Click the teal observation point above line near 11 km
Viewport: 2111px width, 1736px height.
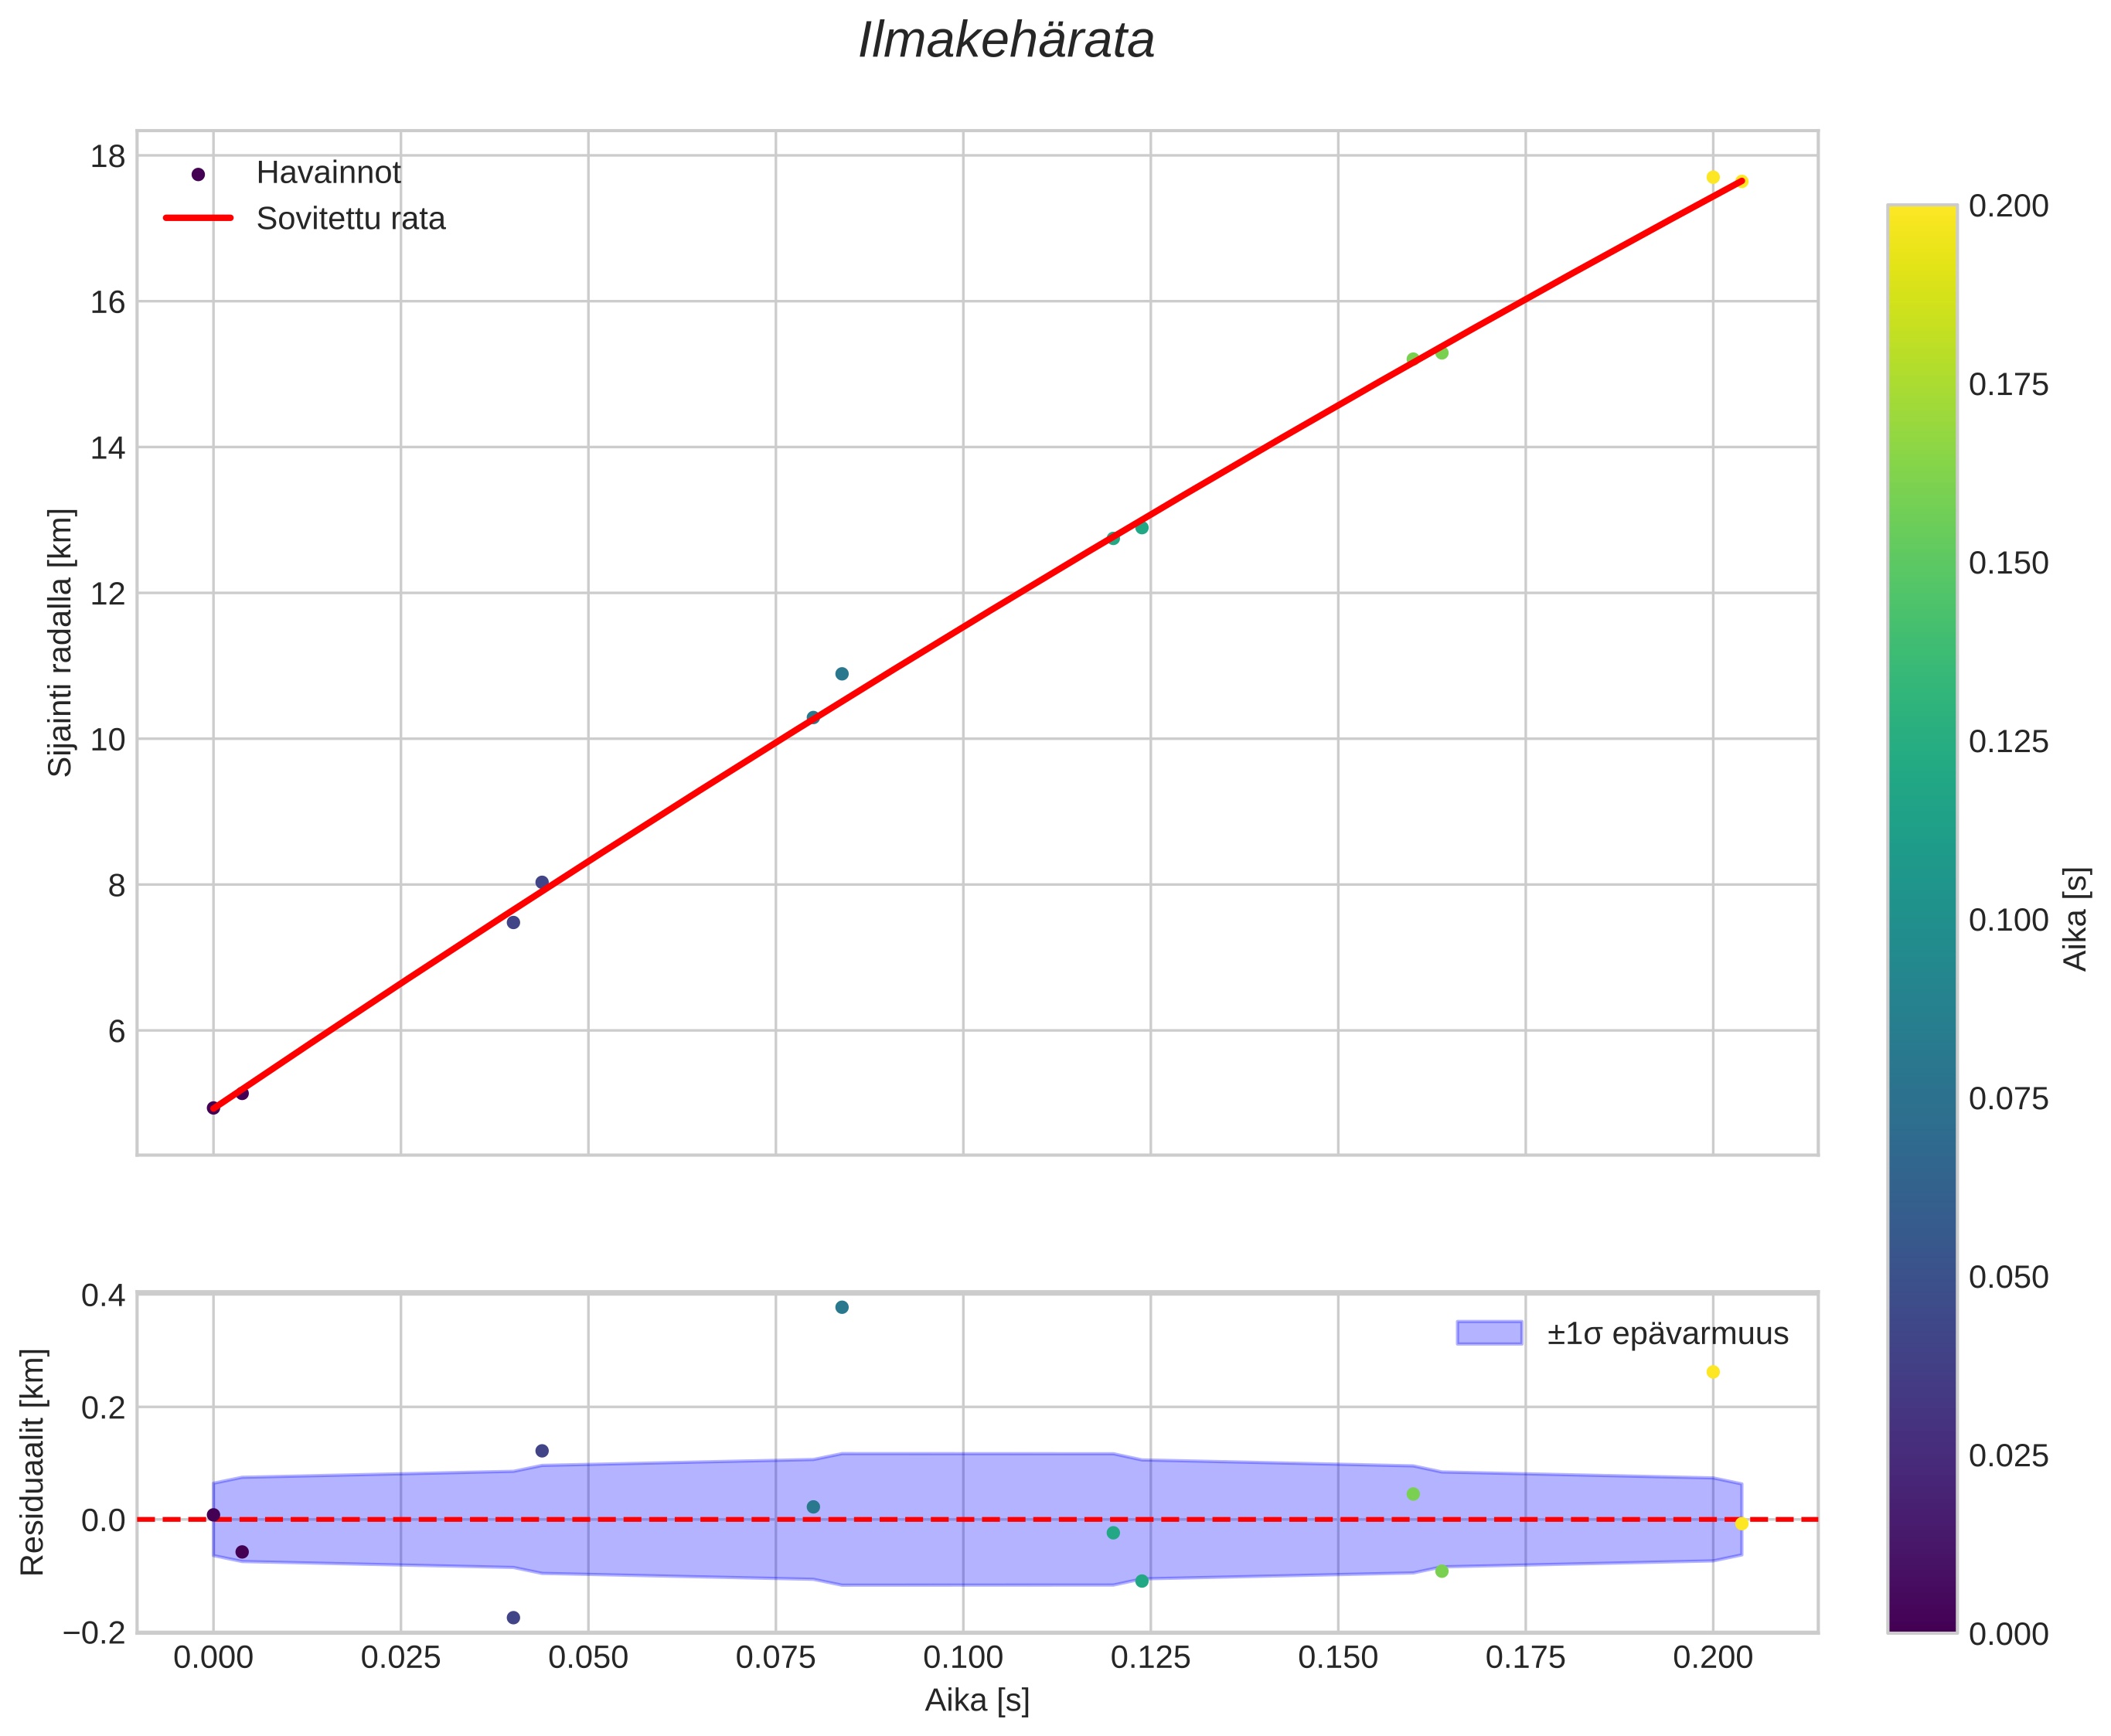point(841,674)
